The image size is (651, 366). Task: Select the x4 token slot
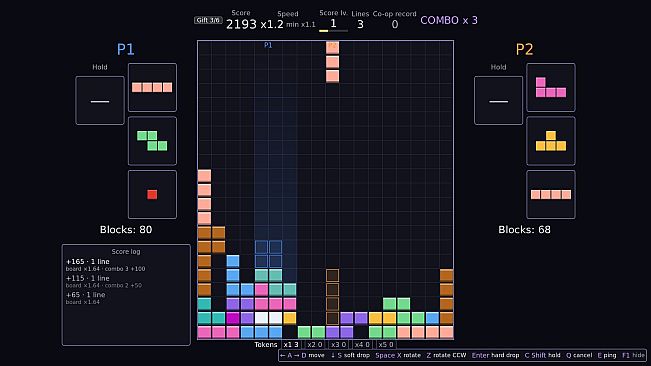point(362,344)
